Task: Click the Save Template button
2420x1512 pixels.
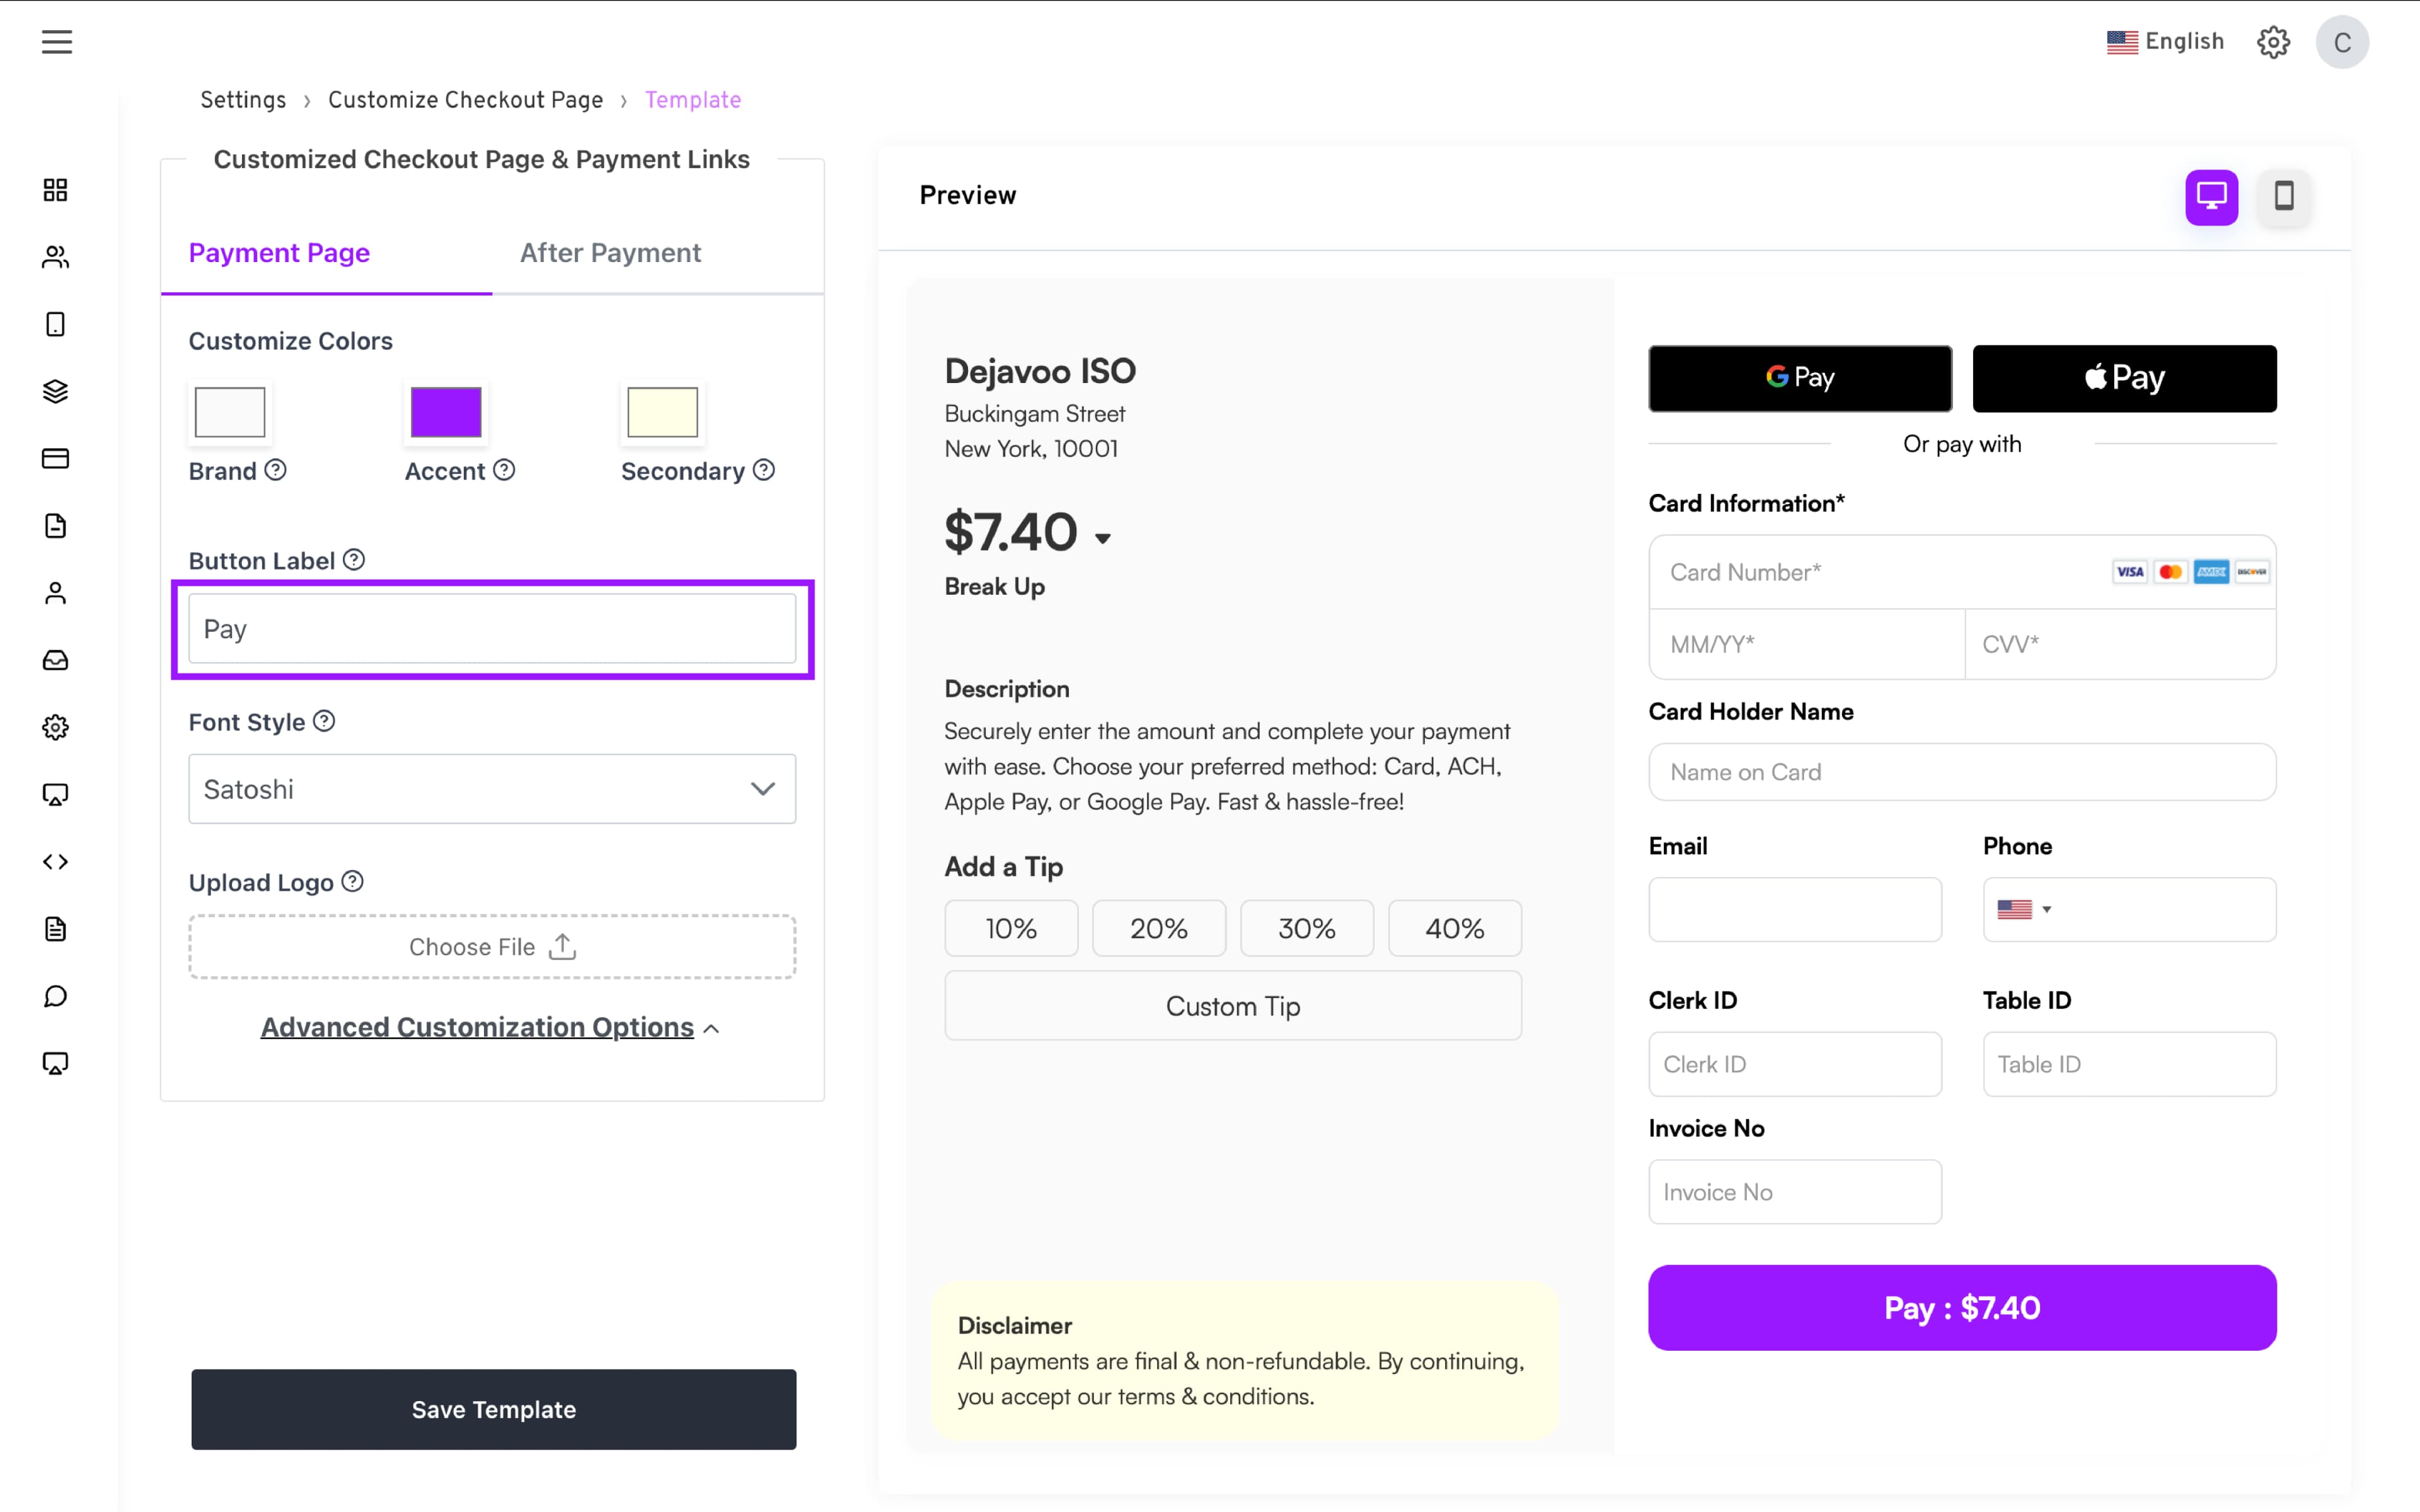Action: click(494, 1409)
